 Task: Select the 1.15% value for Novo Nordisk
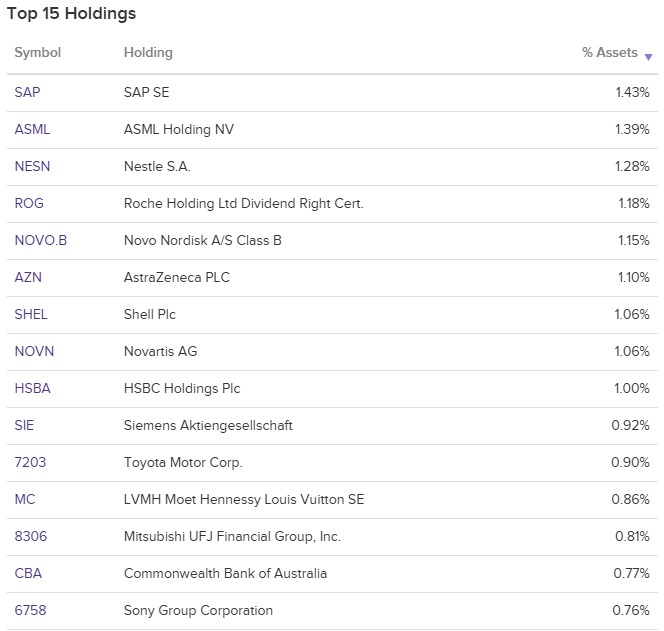pos(634,241)
